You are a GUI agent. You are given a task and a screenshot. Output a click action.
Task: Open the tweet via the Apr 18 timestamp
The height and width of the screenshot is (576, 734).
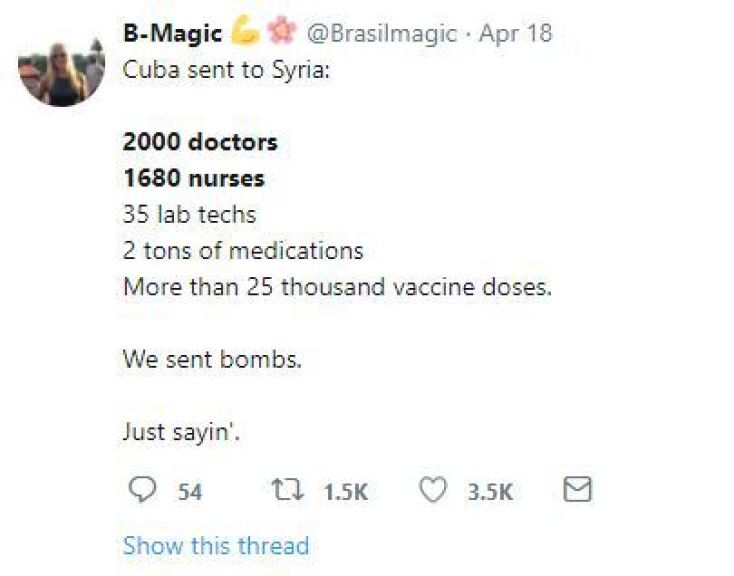(515, 33)
